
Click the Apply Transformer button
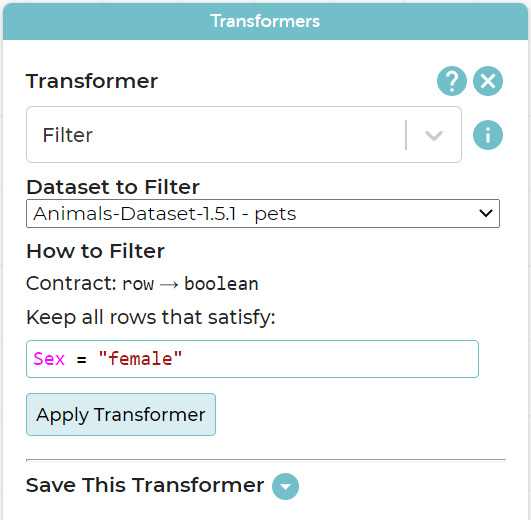click(121, 414)
